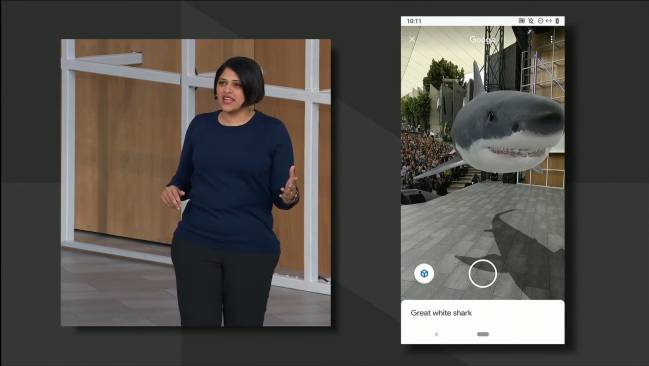Tap the home pill navigation button
The height and width of the screenshot is (366, 649).
coord(483,334)
